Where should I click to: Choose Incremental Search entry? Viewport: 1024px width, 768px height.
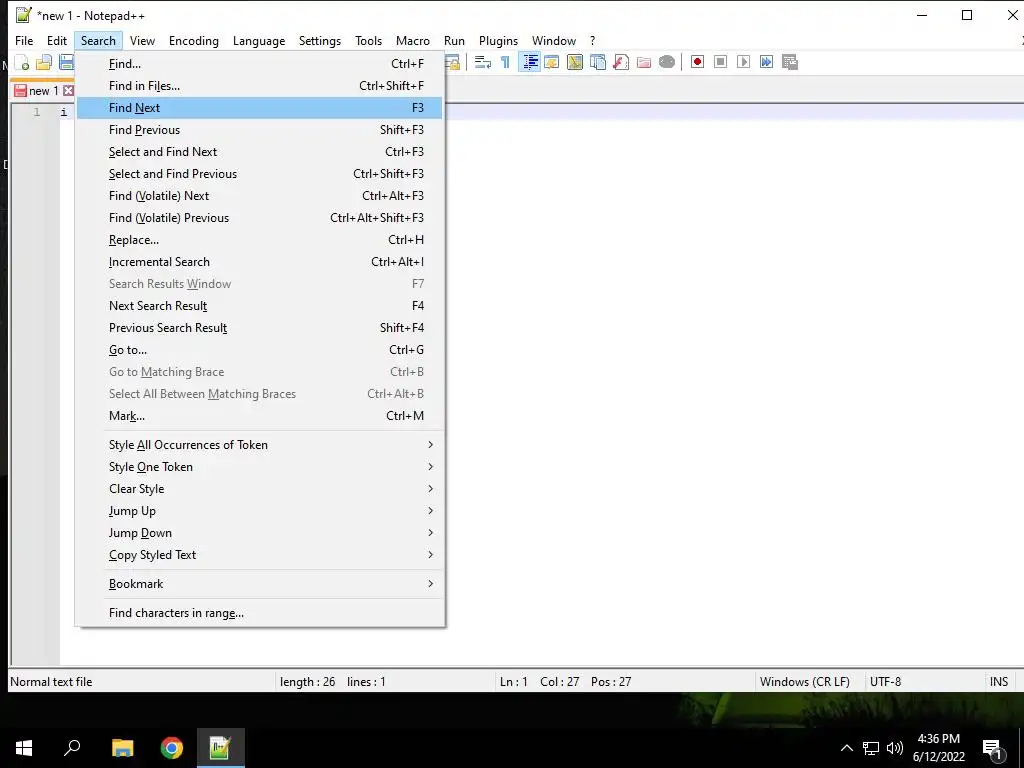tap(259, 262)
